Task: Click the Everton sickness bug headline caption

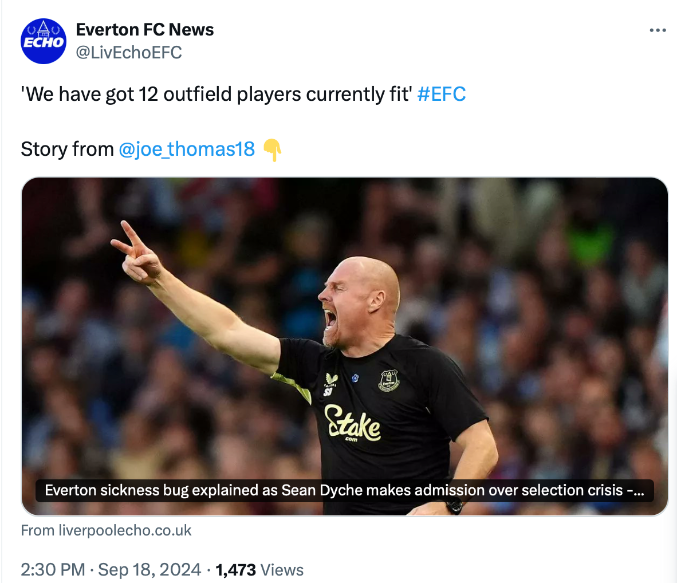Action: (344, 491)
